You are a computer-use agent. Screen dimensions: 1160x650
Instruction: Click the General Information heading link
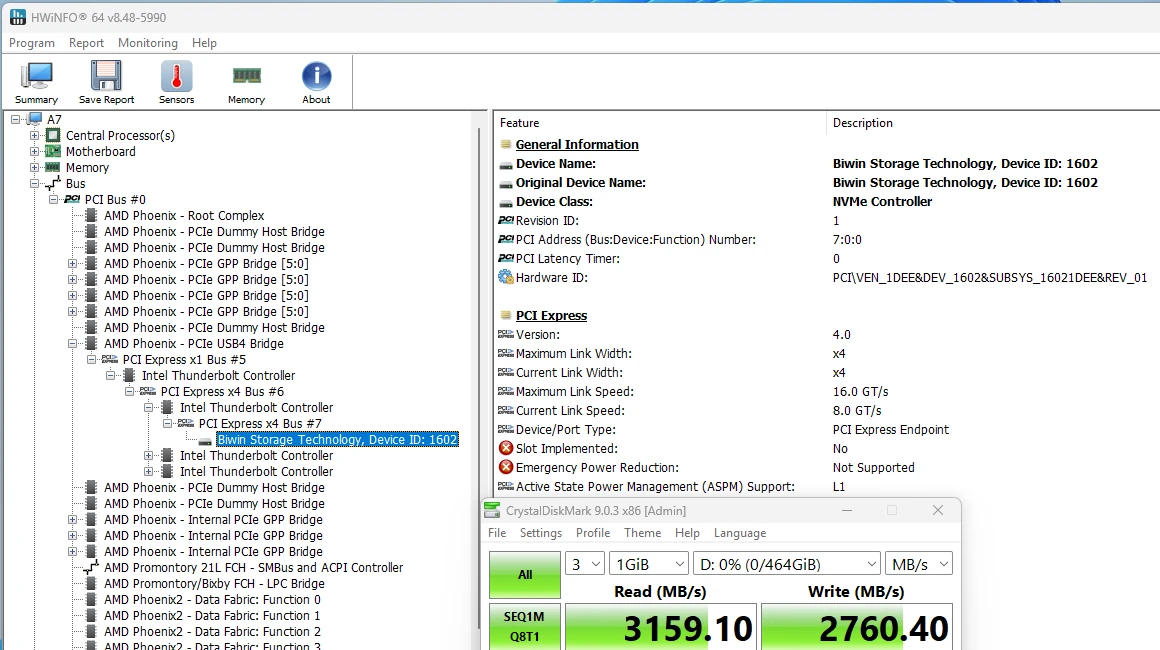point(577,145)
